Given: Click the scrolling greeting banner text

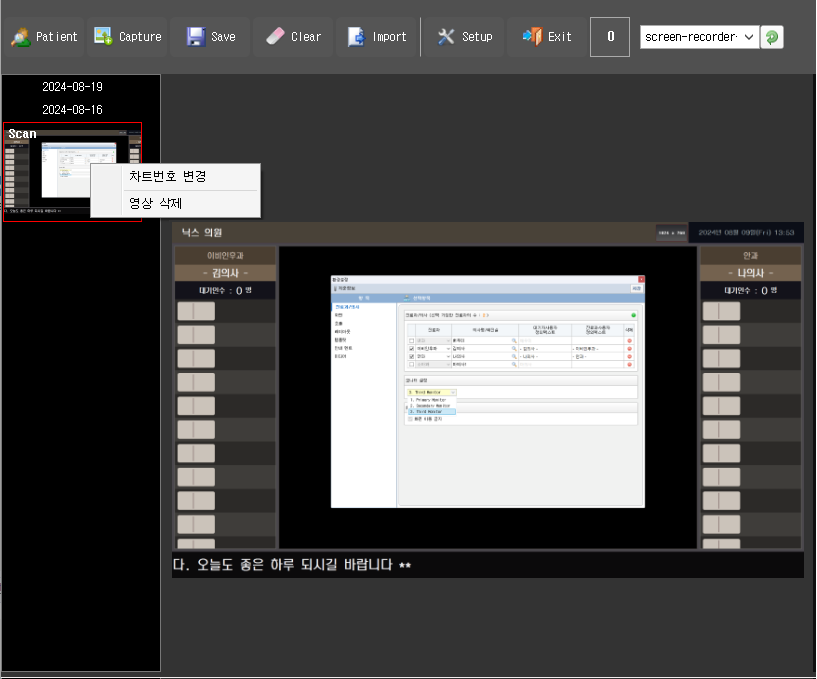Looking at the screenshot, I should [x=292, y=565].
